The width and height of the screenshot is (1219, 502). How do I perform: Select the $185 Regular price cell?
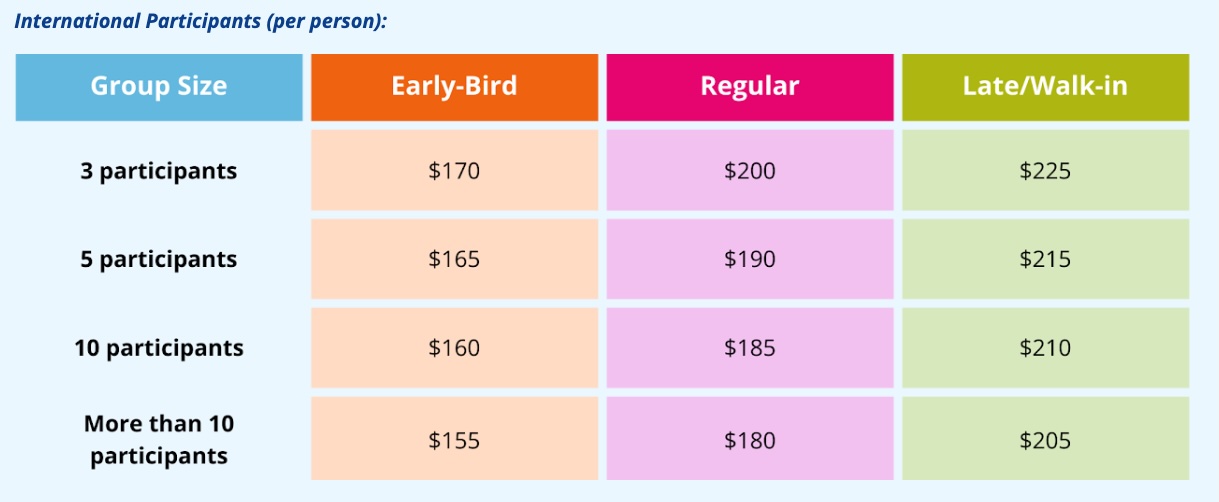pos(750,348)
